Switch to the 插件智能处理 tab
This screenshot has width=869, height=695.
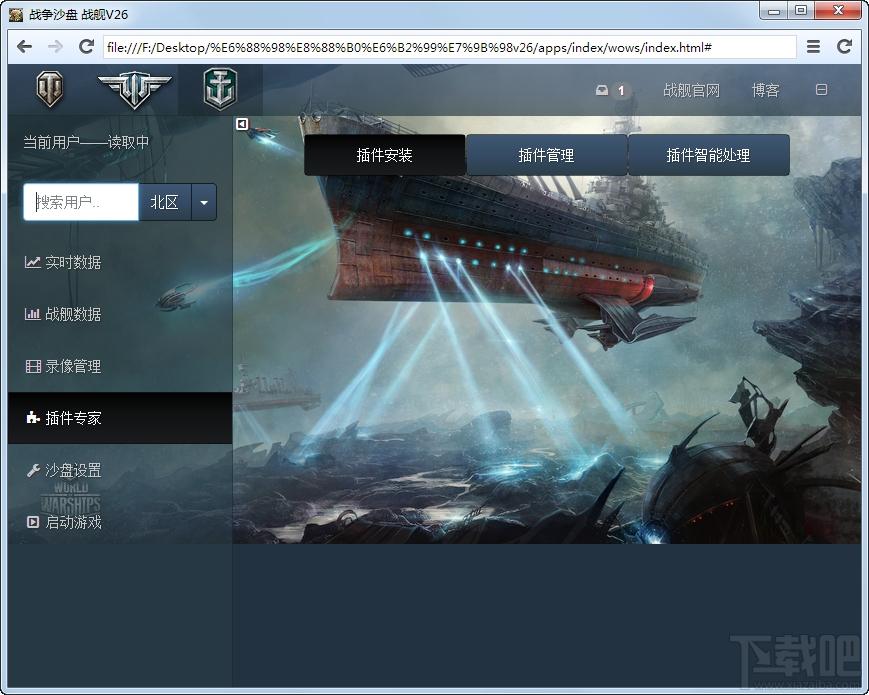coord(708,155)
